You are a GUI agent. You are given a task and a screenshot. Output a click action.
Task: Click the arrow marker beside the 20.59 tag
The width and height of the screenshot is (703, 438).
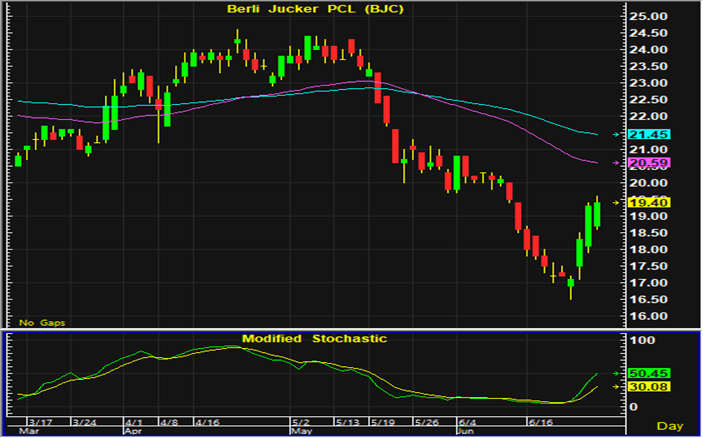[x=615, y=162]
